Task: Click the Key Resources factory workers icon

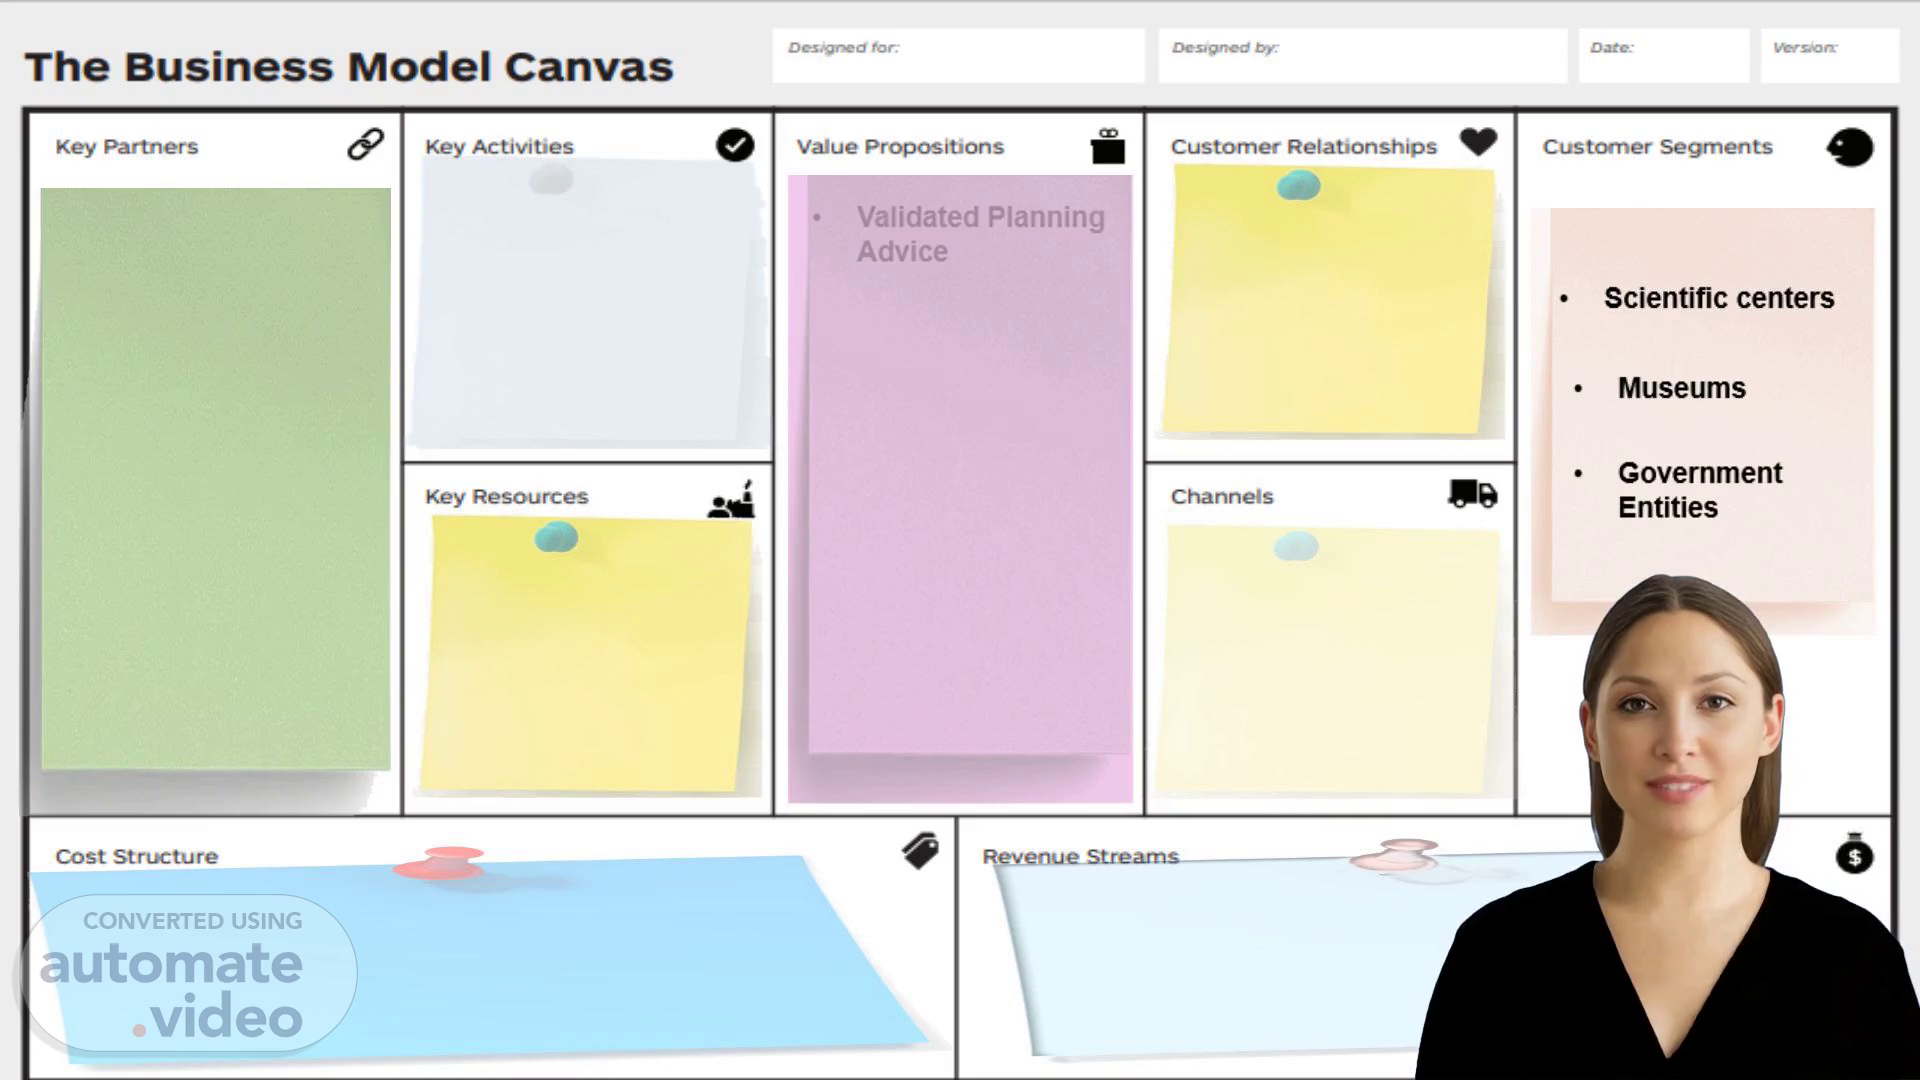Action: coord(731,499)
